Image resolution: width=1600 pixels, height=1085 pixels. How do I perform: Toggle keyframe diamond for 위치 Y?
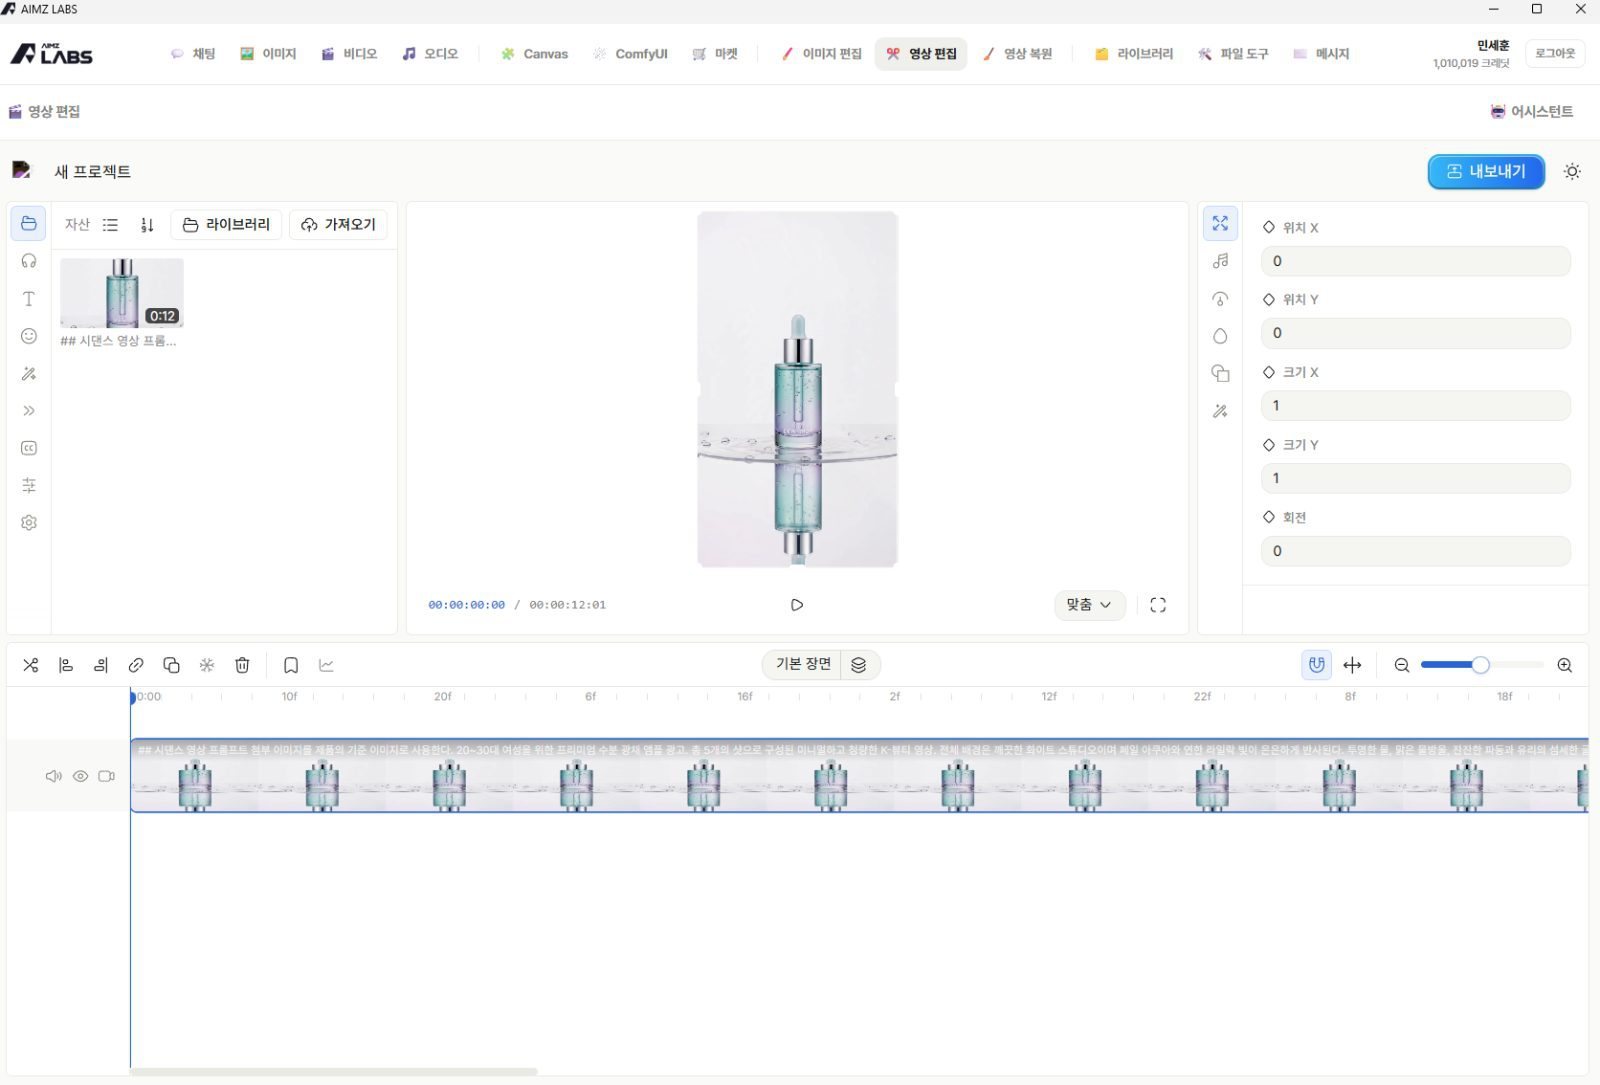pyautogui.click(x=1269, y=299)
